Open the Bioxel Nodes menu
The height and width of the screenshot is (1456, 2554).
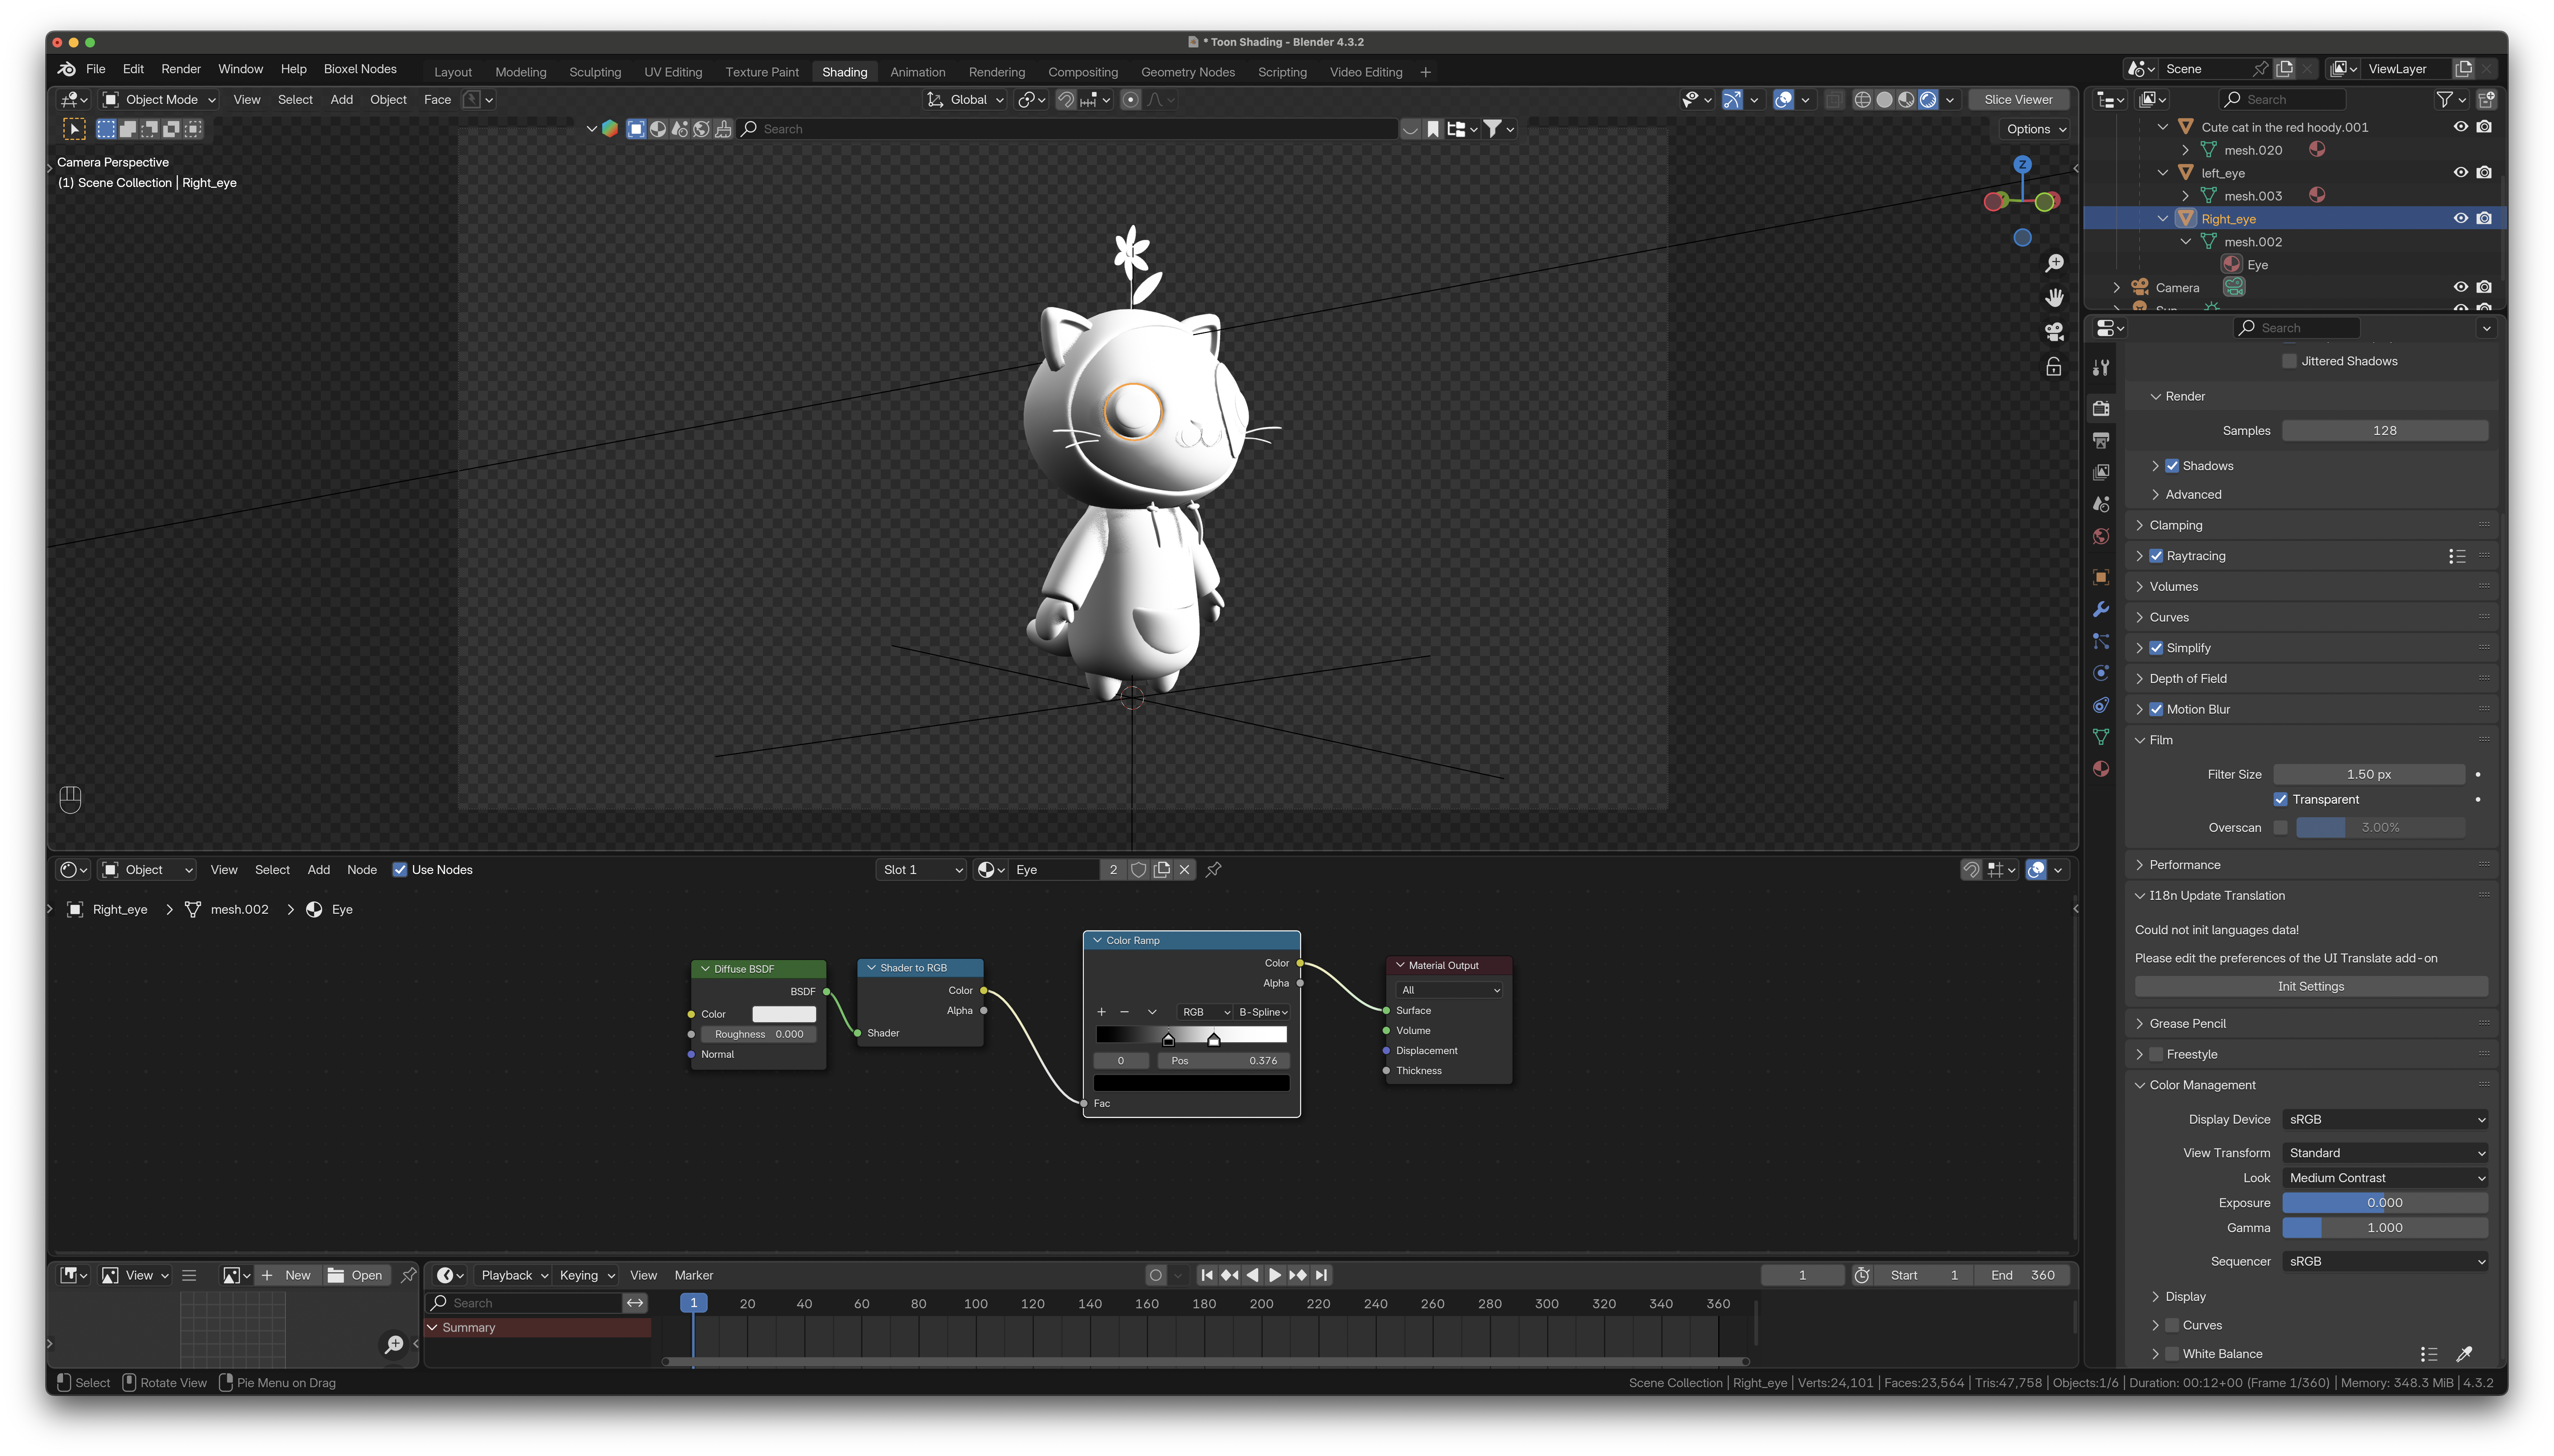[x=360, y=69]
